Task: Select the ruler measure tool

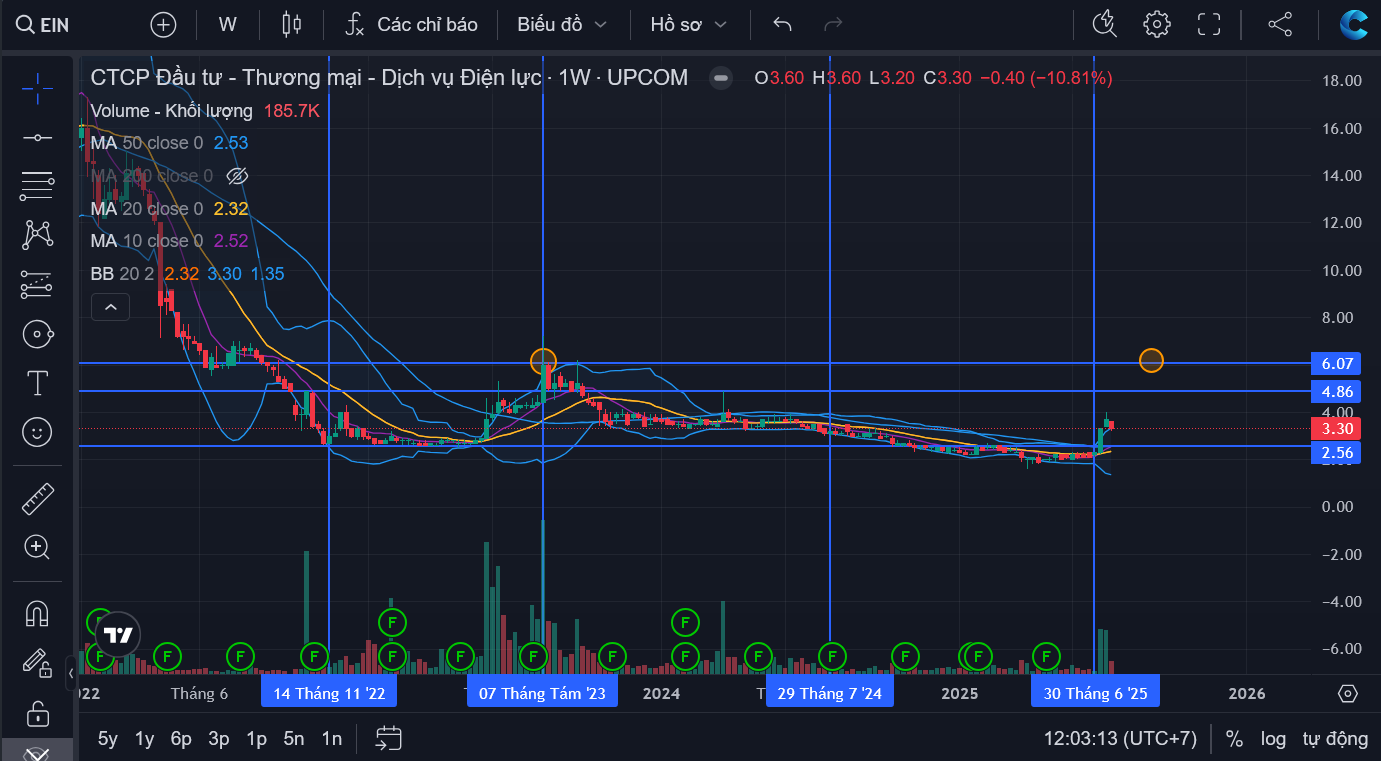Action: pos(37,498)
